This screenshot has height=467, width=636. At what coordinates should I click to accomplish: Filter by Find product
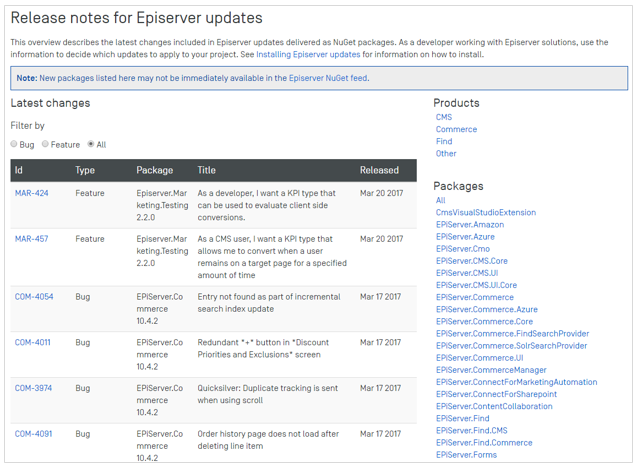[x=444, y=142]
